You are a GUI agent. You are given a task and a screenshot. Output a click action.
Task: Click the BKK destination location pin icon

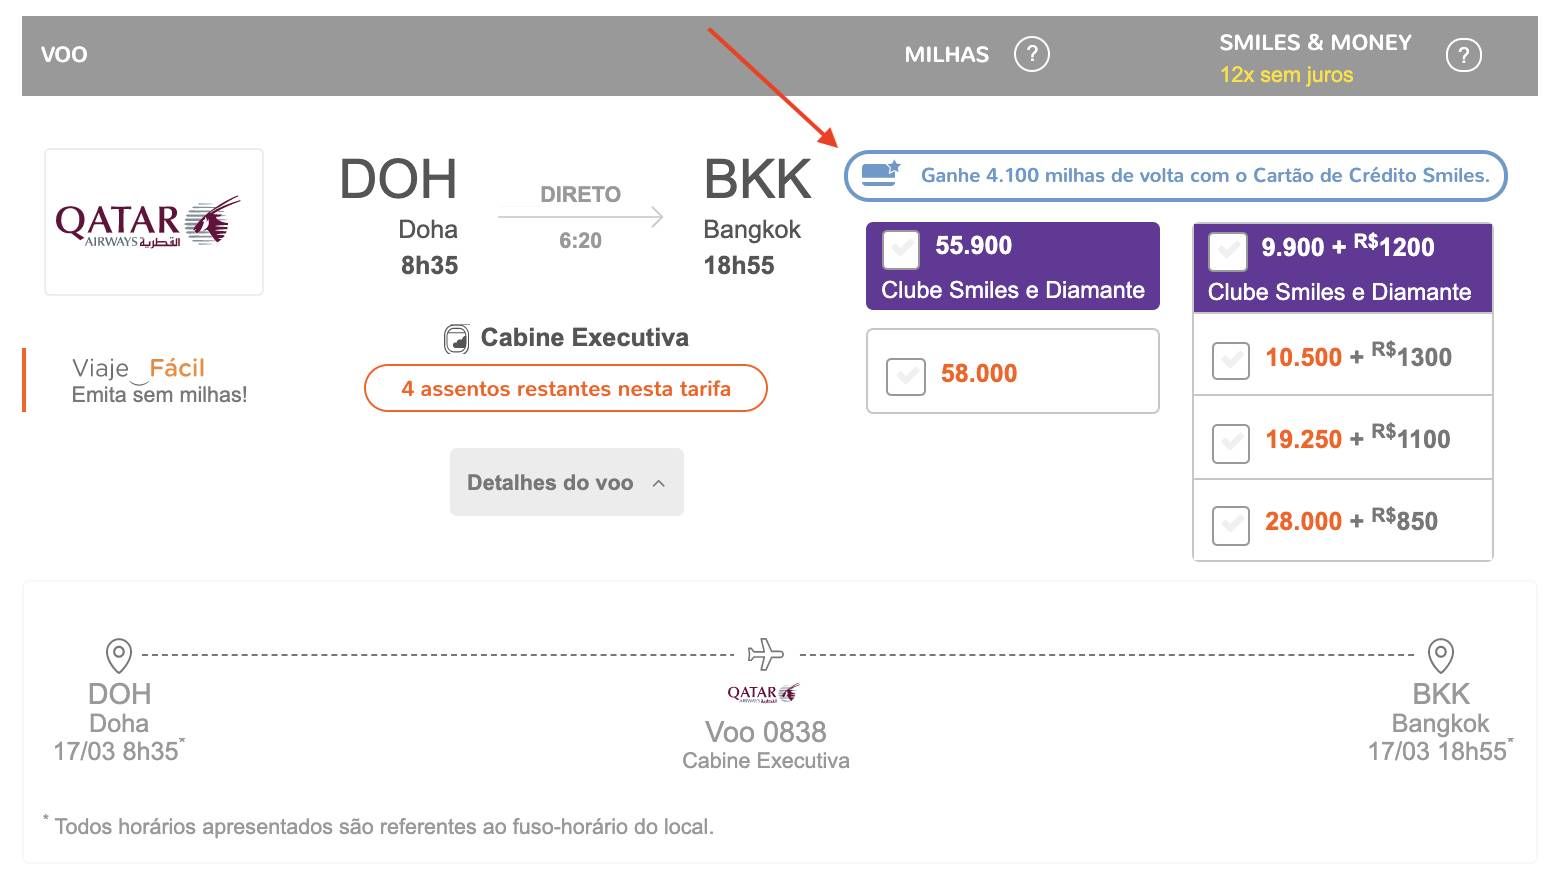[1440, 656]
